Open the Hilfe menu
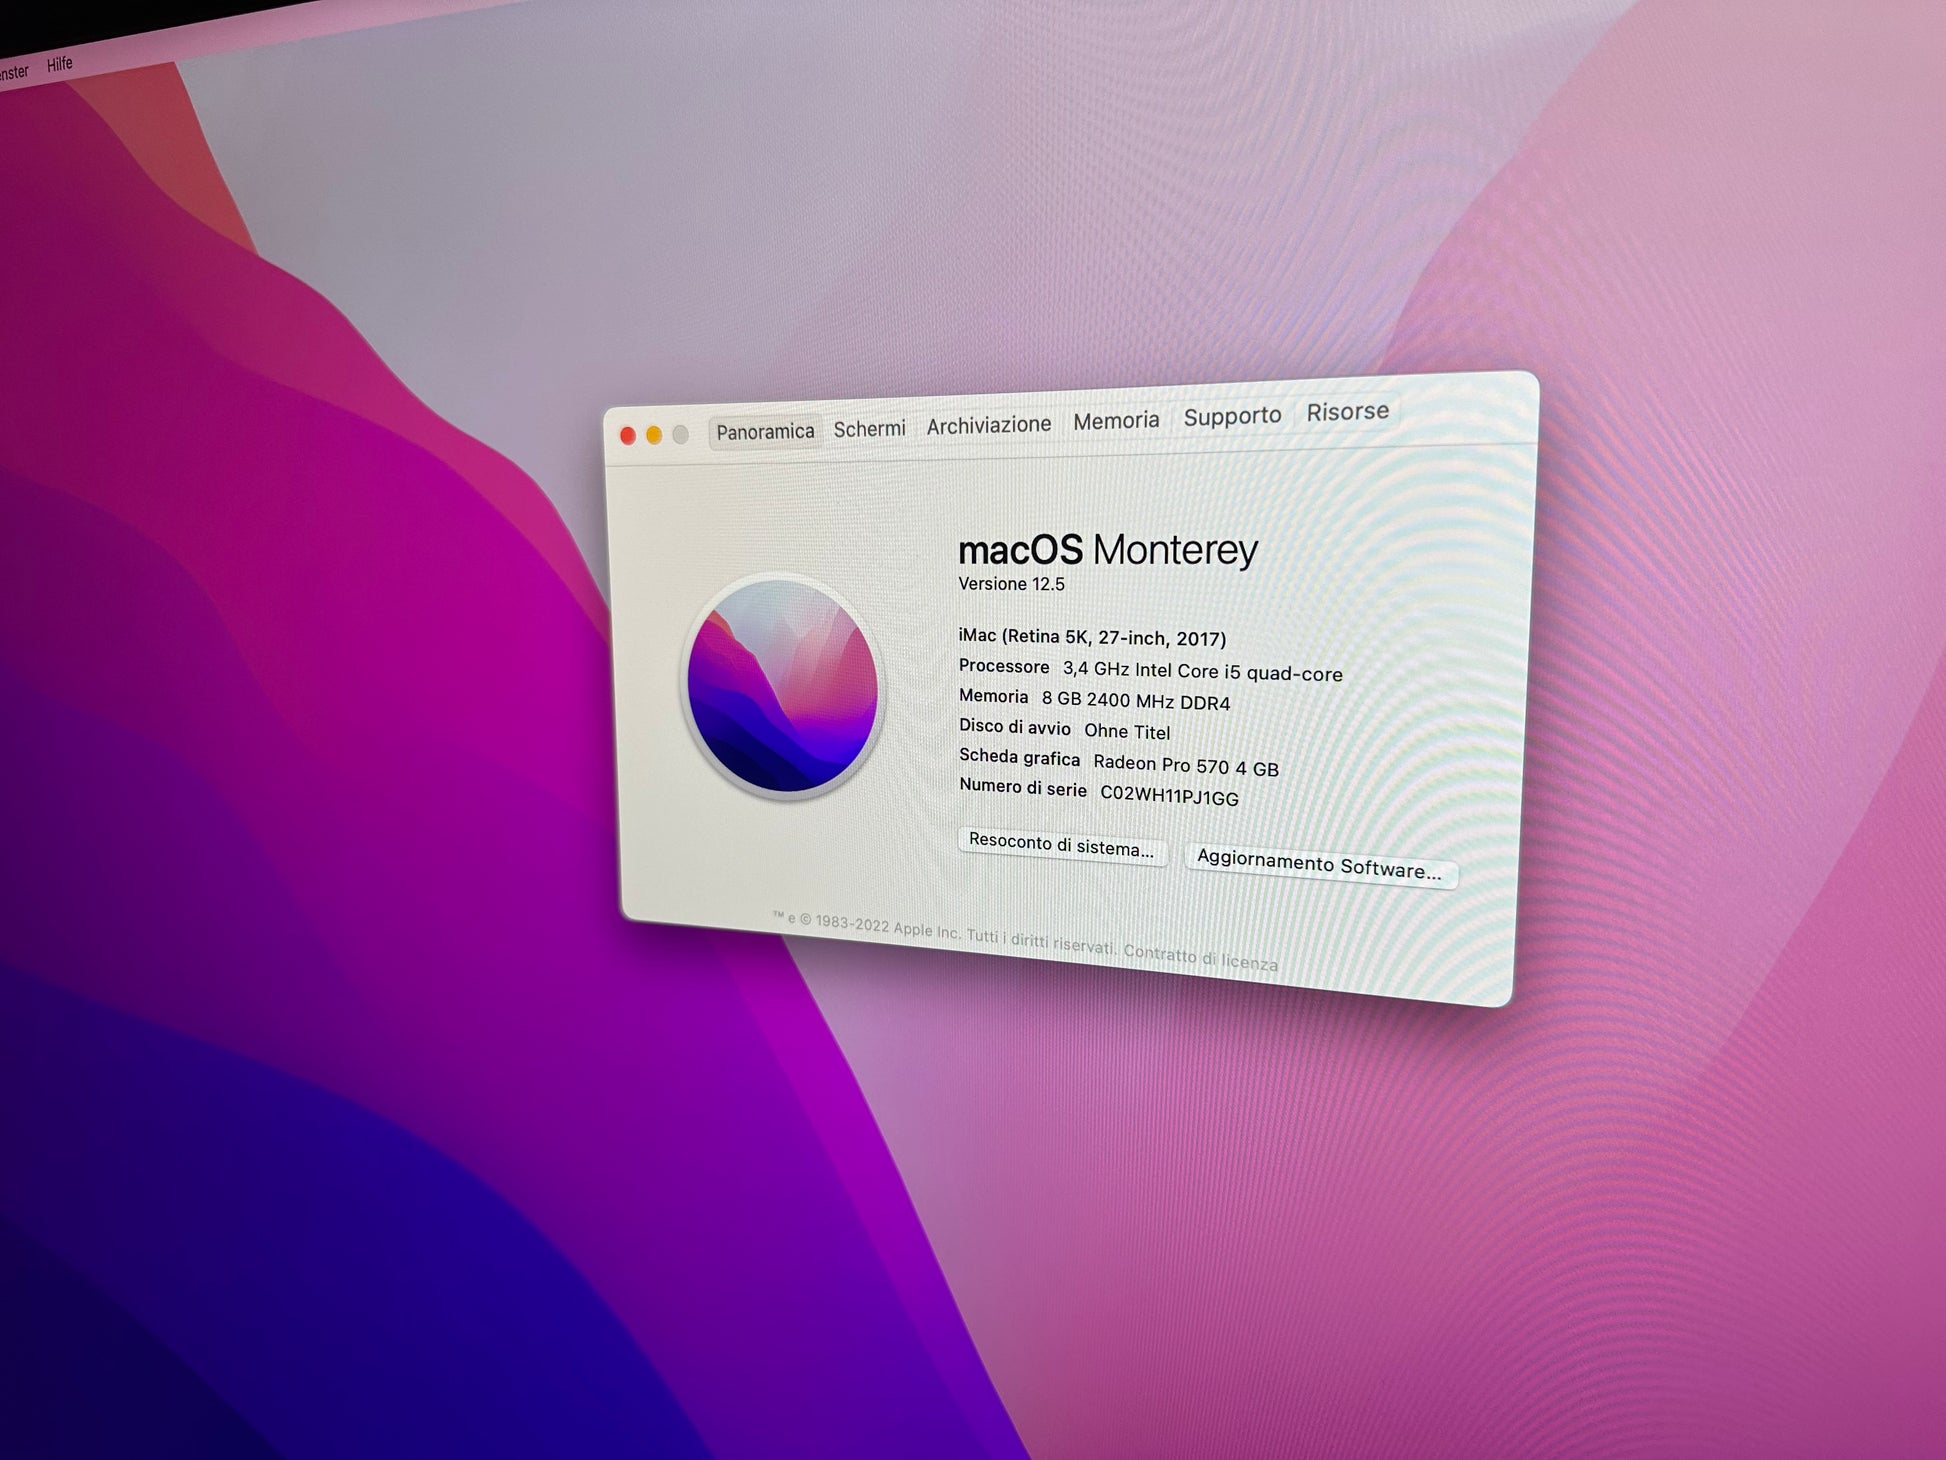 (x=60, y=64)
